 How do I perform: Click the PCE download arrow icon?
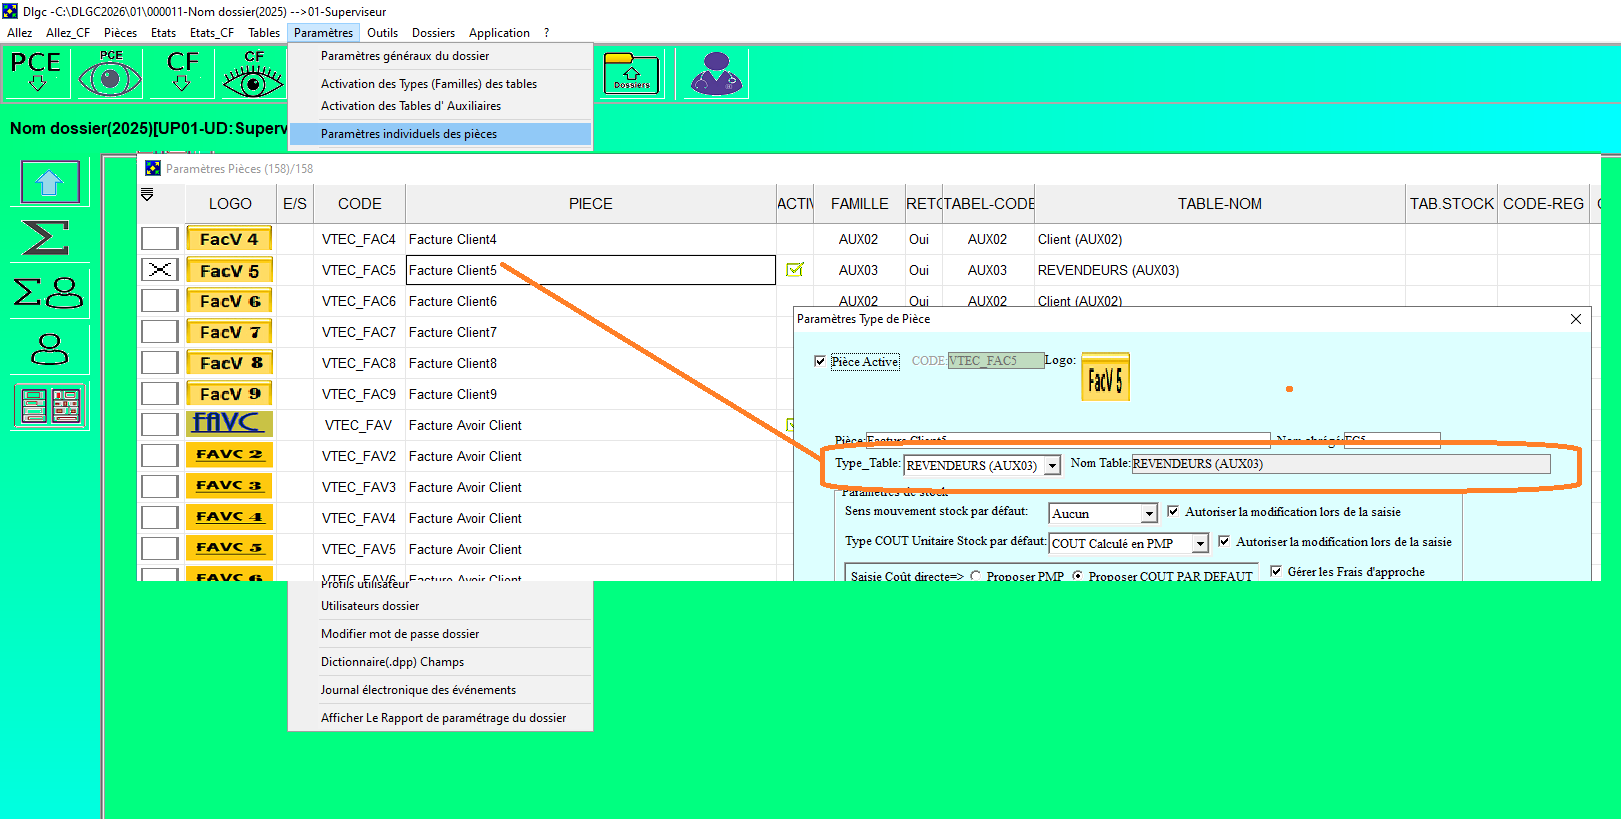point(36,72)
